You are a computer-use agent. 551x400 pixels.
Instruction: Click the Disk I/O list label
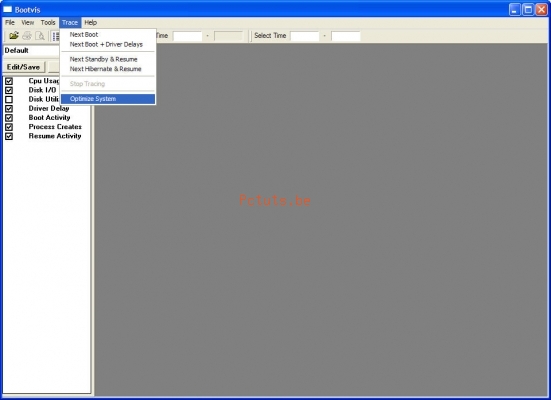pyautogui.click(x=42, y=90)
